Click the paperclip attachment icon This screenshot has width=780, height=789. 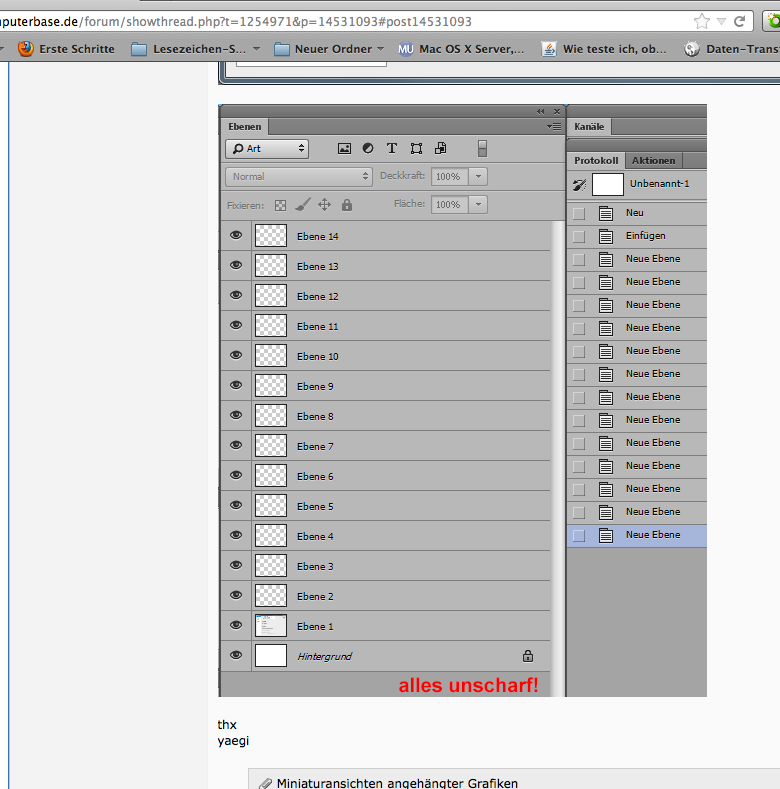pyautogui.click(x=265, y=783)
